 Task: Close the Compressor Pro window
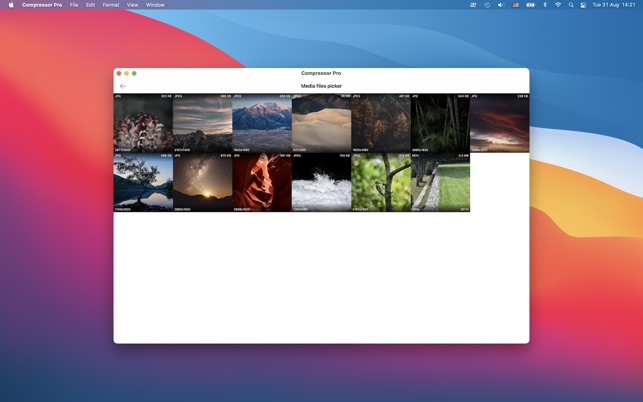point(119,73)
